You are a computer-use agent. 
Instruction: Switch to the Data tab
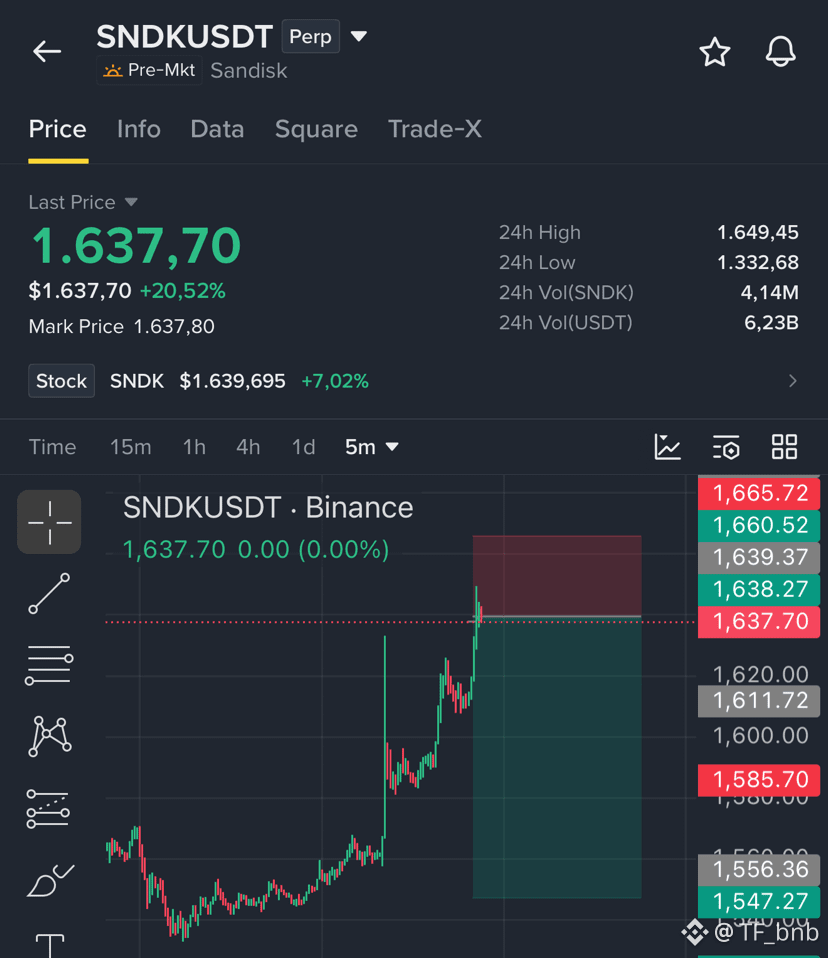(x=217, y=130)
